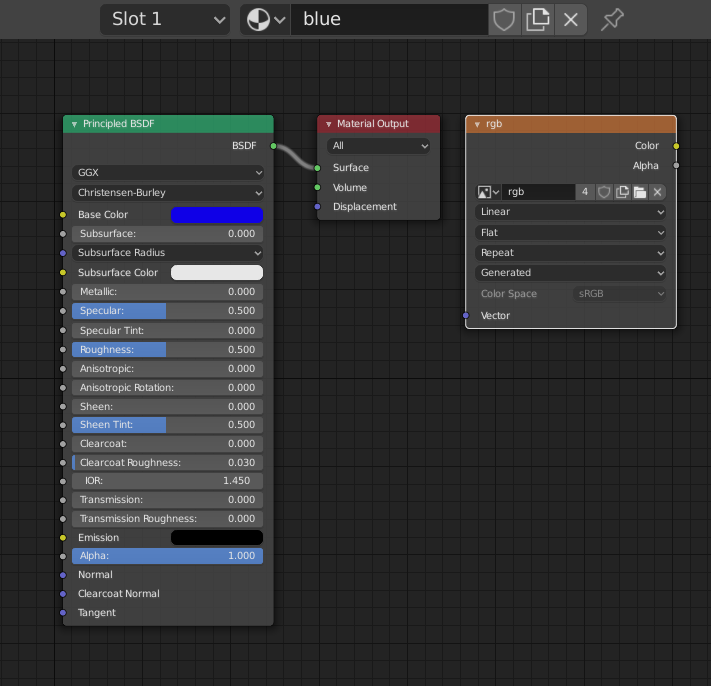The image size is (711, 686).
Task: Open image file with the folder icon
Action: pos(640,192)
